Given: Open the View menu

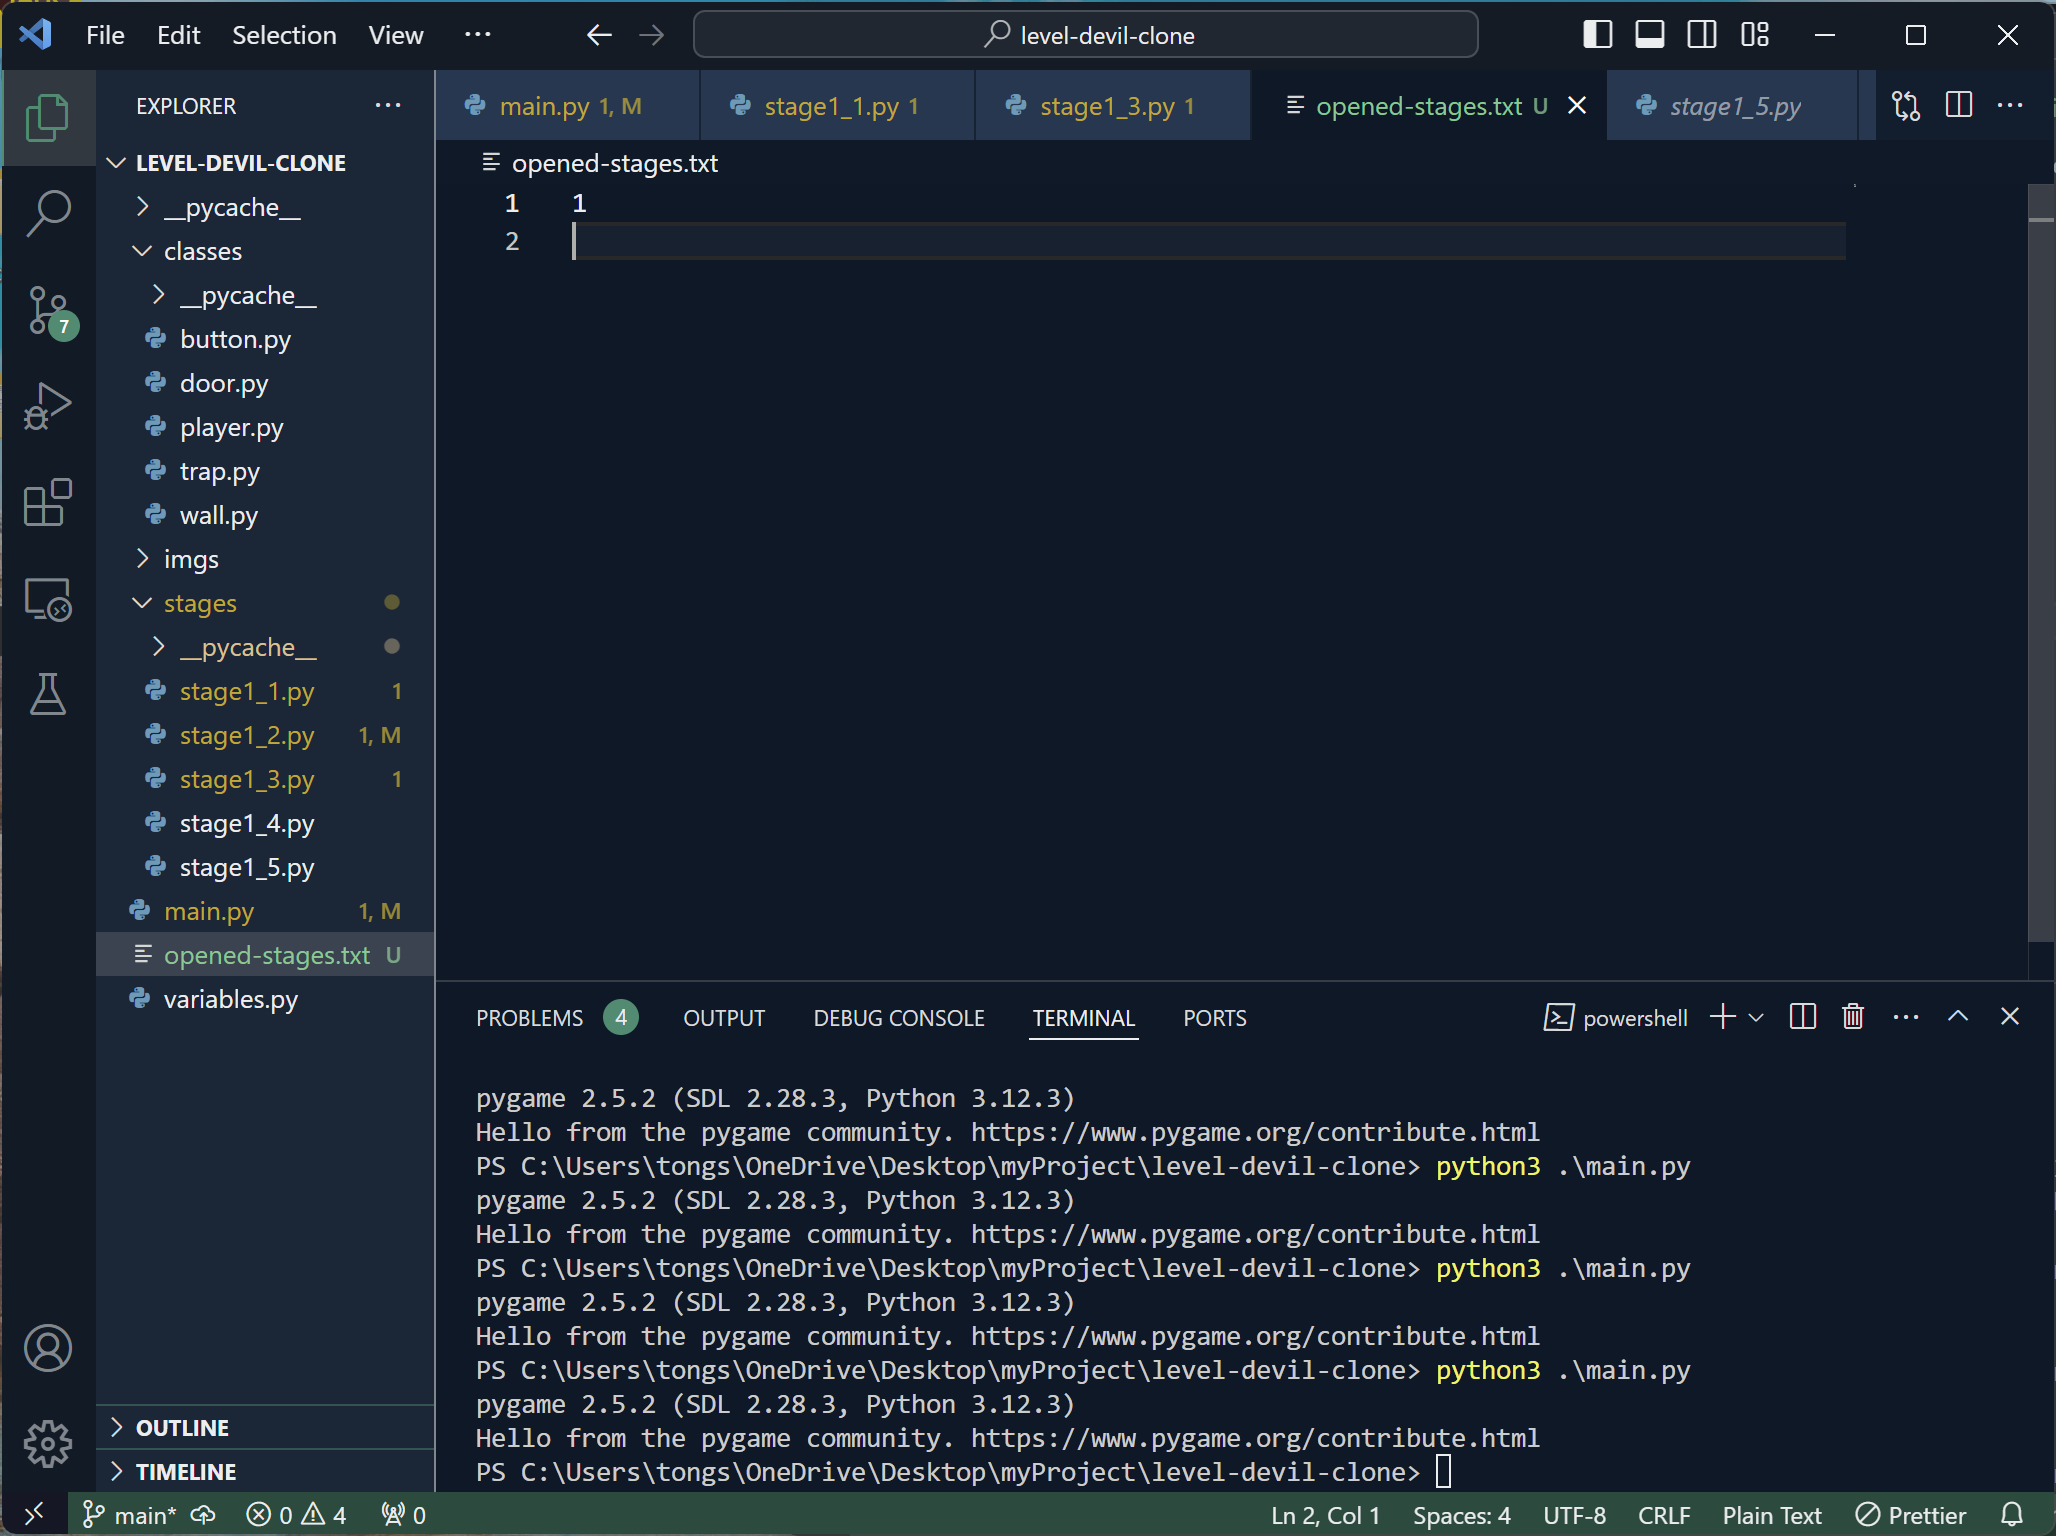Looking at the screenshot, I should coord(396,35).
